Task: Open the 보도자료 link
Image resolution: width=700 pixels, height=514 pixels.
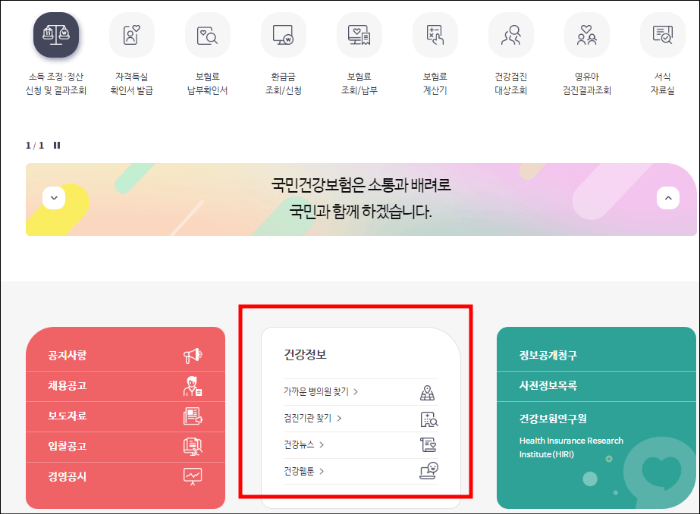Action: click(67, 416)
